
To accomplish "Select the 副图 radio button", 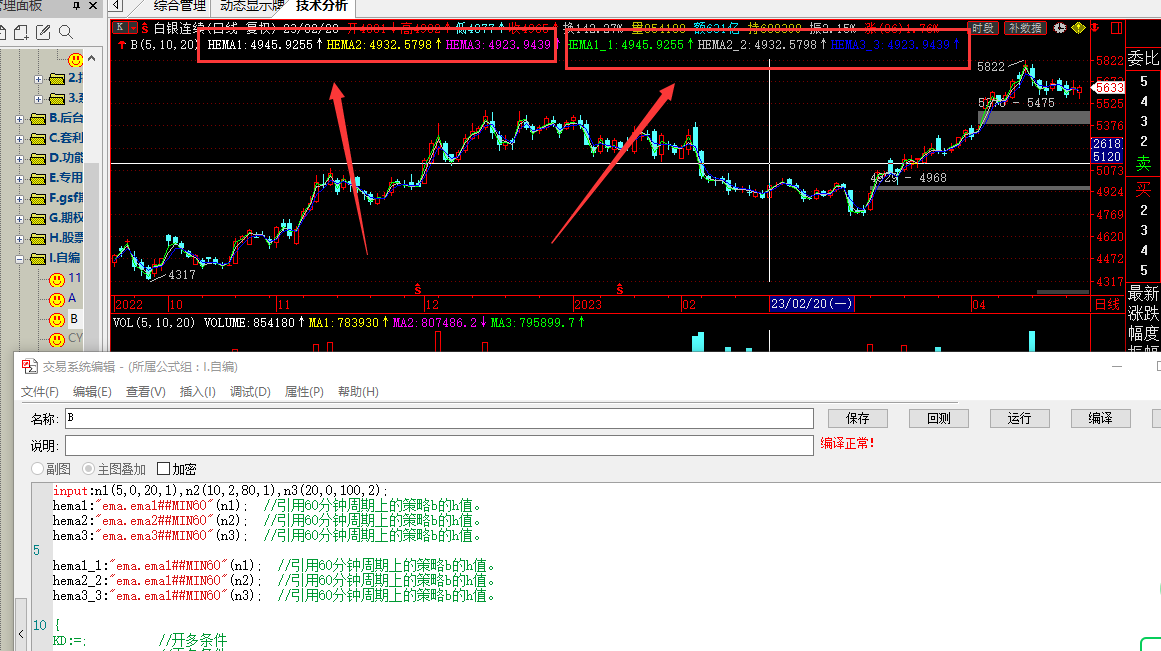I will pos(38,469).
